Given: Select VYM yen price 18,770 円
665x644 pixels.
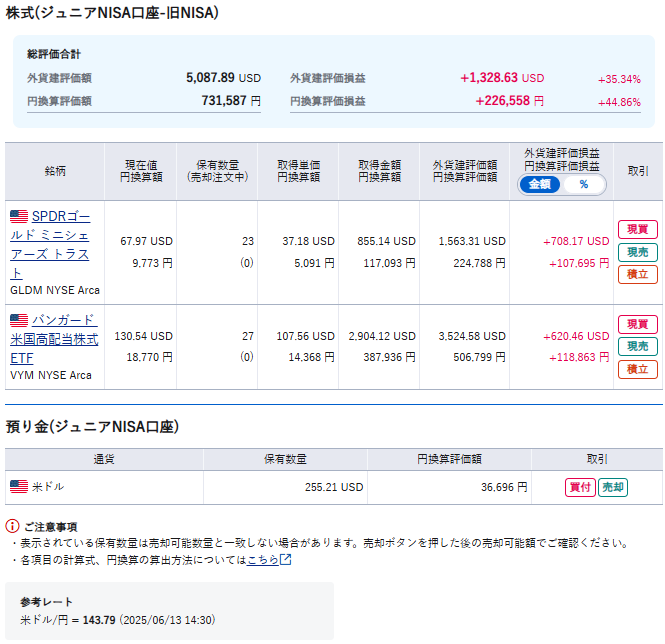Looking at the screenshot, I should 149,357.
